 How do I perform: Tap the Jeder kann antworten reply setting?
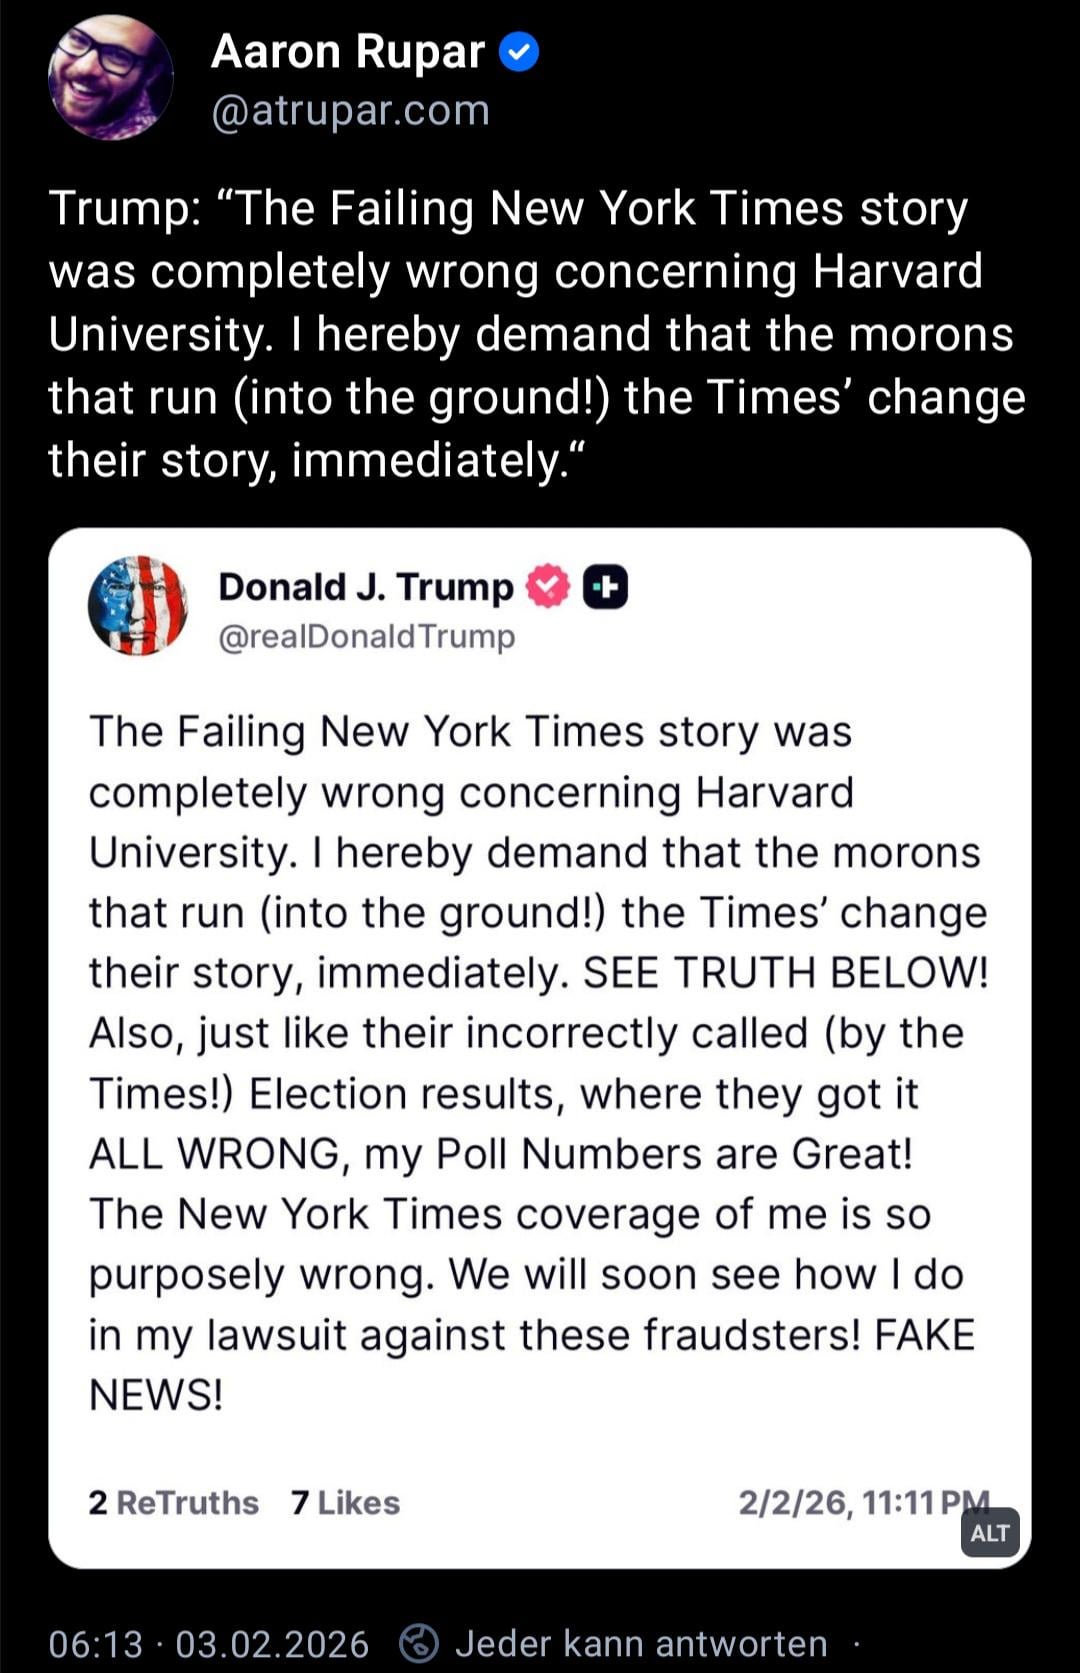coord(641,1644)
